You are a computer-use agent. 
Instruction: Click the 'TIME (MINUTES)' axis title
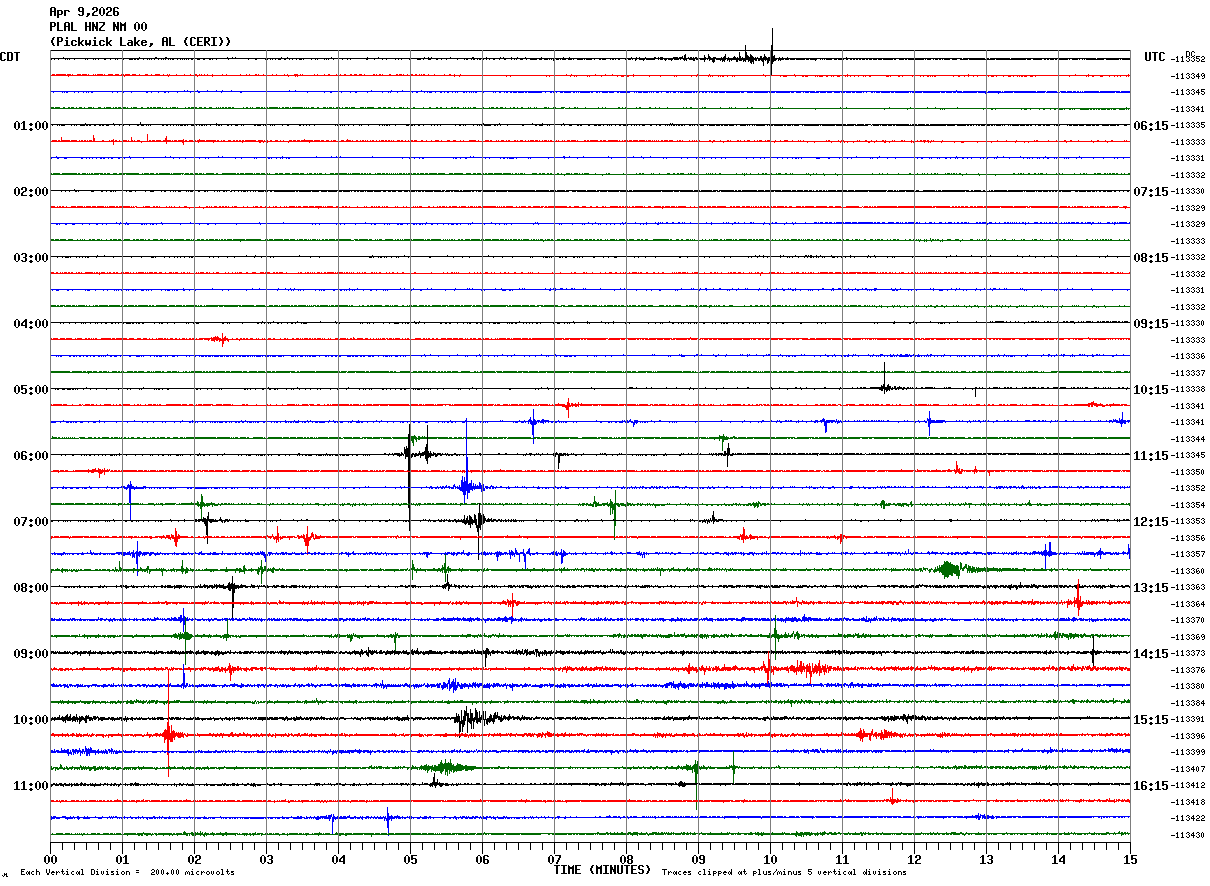click(x=602, y=870)
